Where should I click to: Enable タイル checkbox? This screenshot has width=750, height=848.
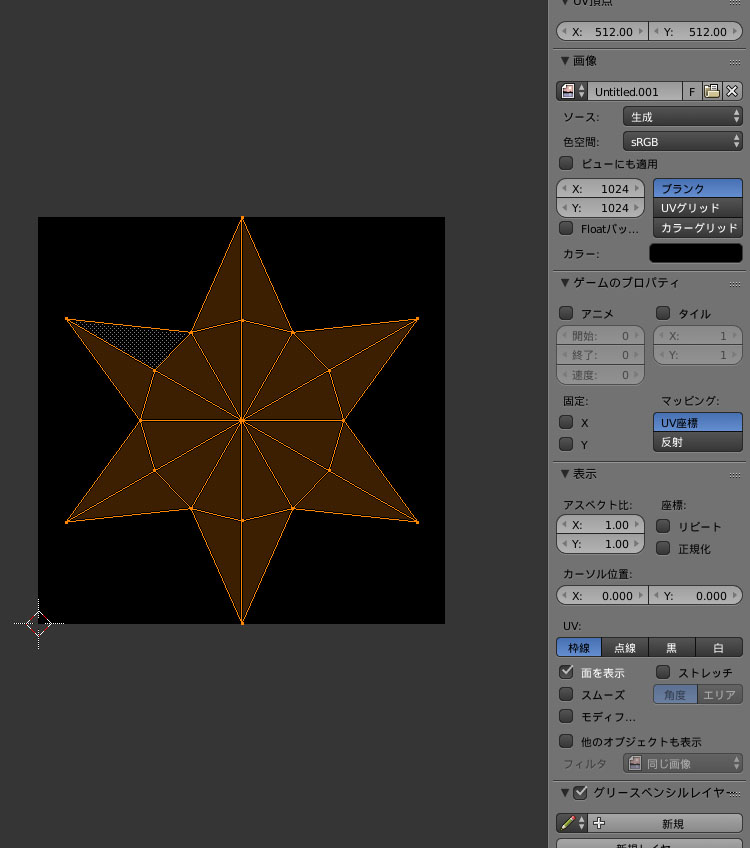click(x=663, y=313)
